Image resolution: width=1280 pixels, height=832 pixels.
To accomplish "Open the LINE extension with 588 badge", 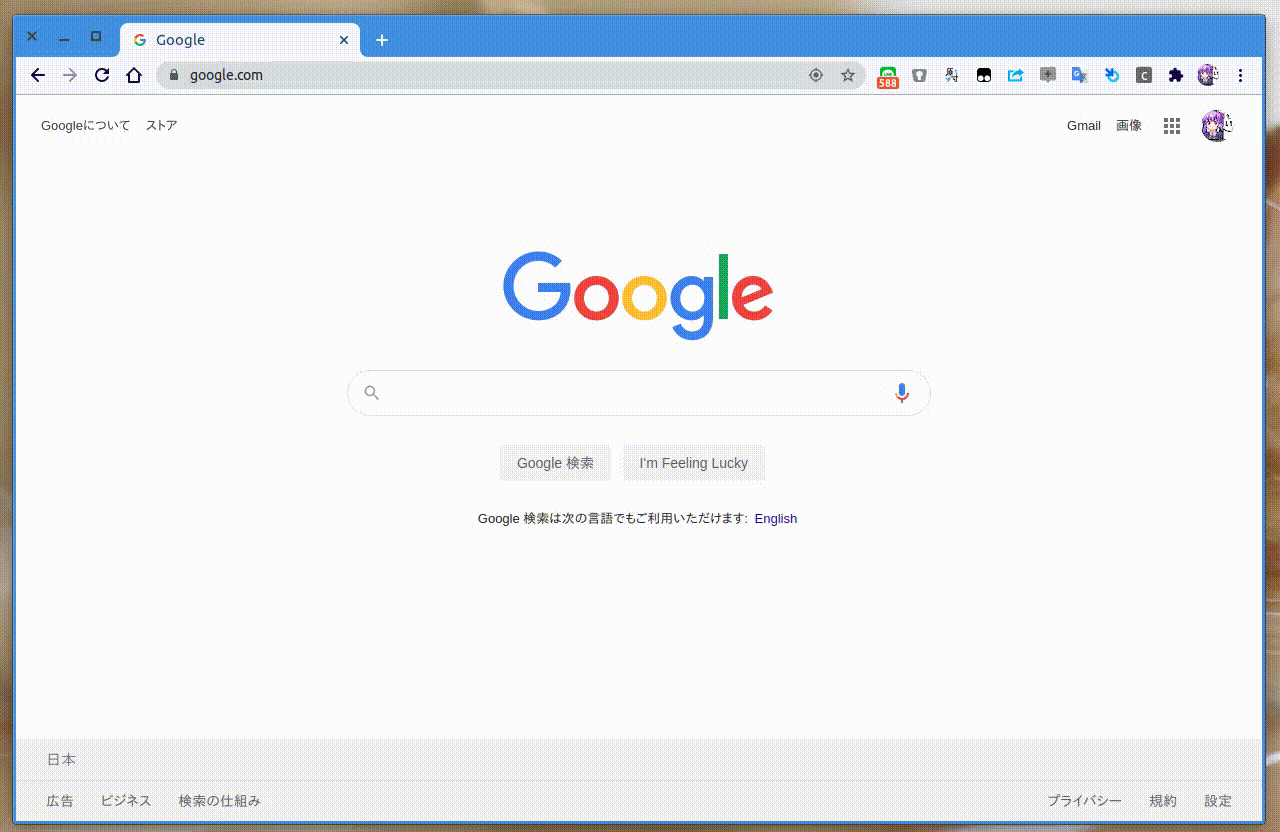I will [x=887, y=77].
